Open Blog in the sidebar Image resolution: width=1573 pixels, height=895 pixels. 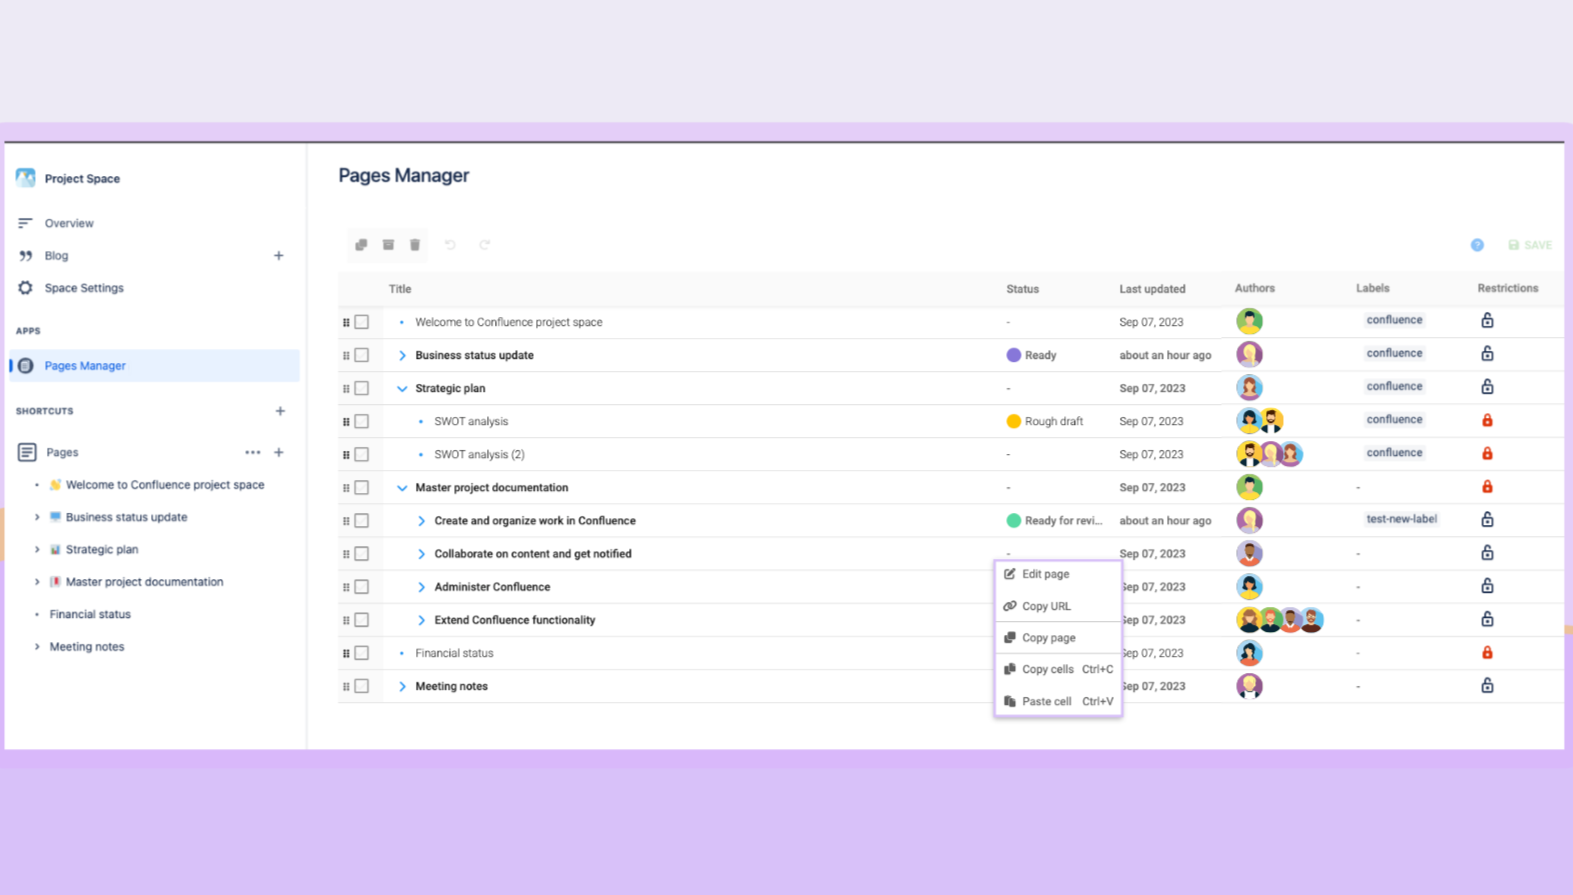coord(56,256)
